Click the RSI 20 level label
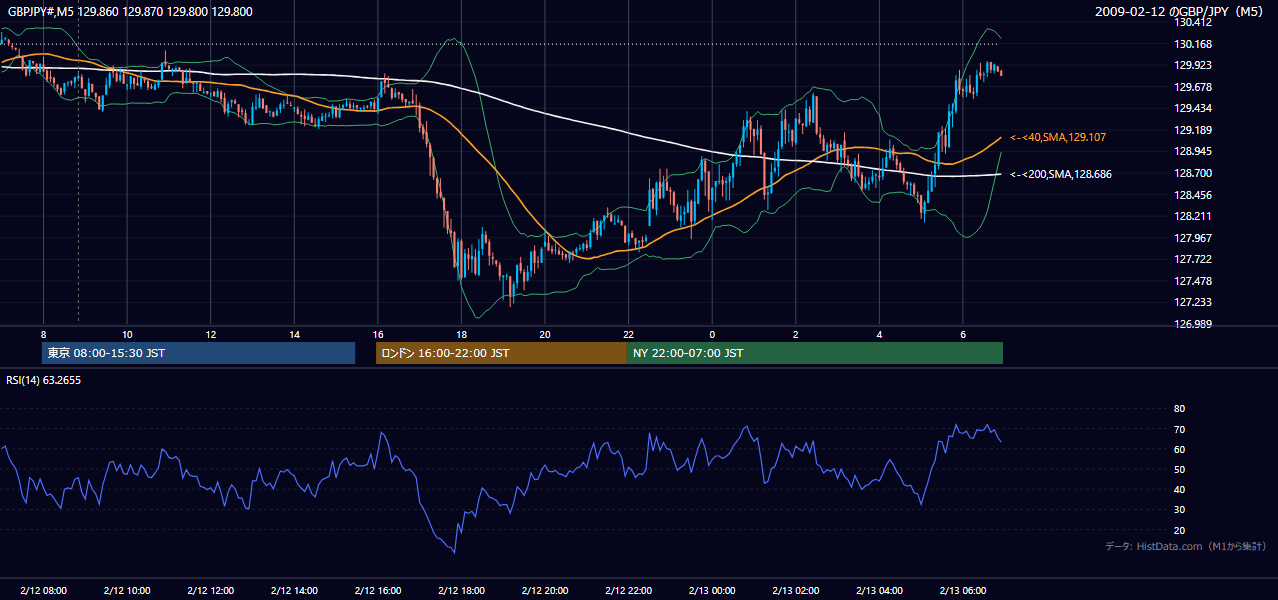 pyautogui.click(x=1179, y=530)
